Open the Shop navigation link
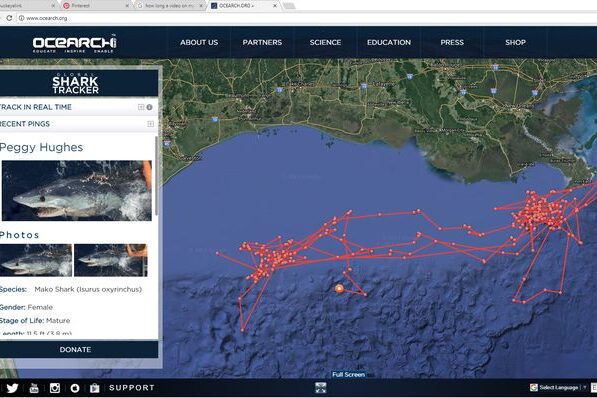 click(516, 42)
